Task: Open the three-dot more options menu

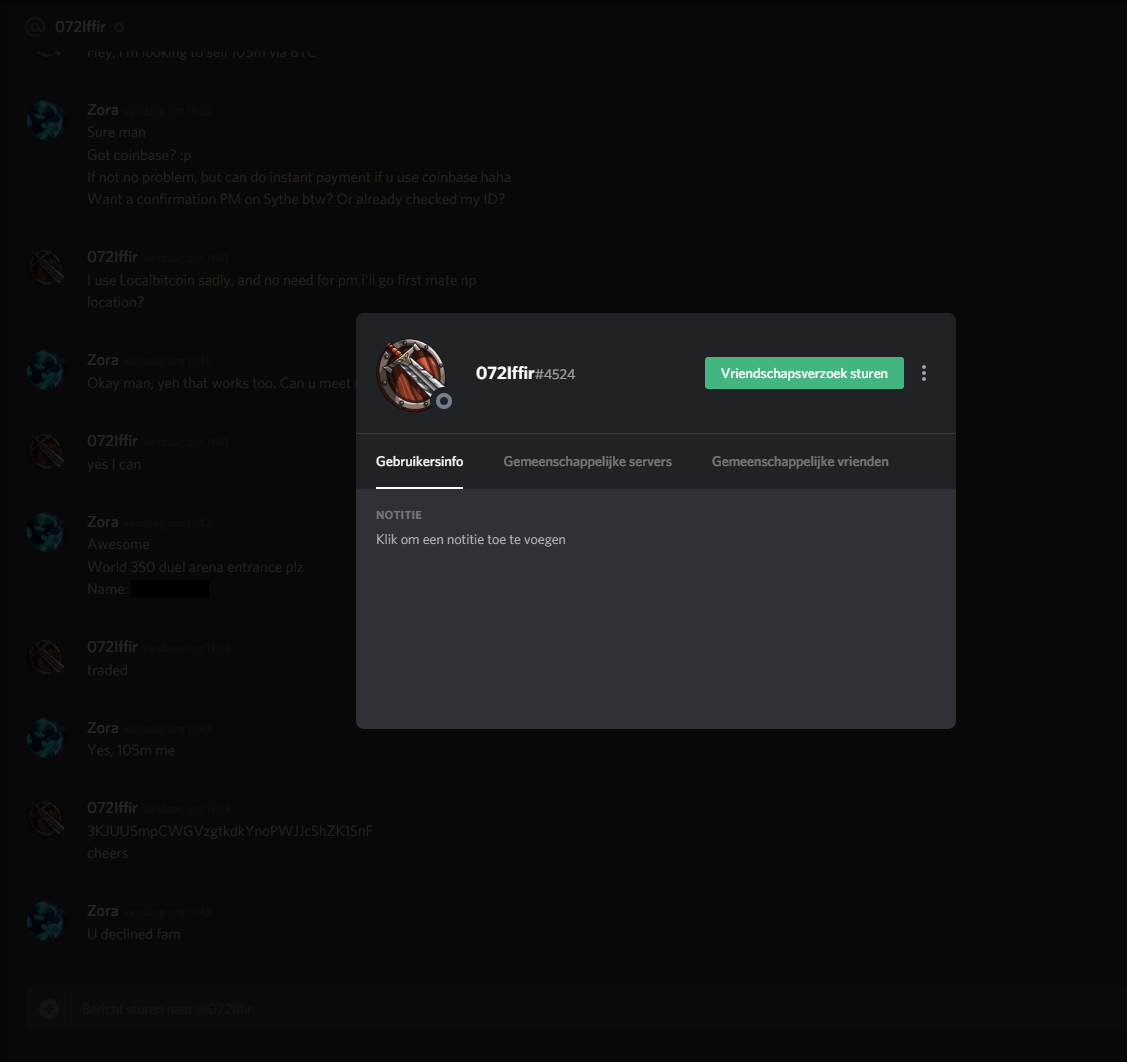Action: tap(924, 373)
